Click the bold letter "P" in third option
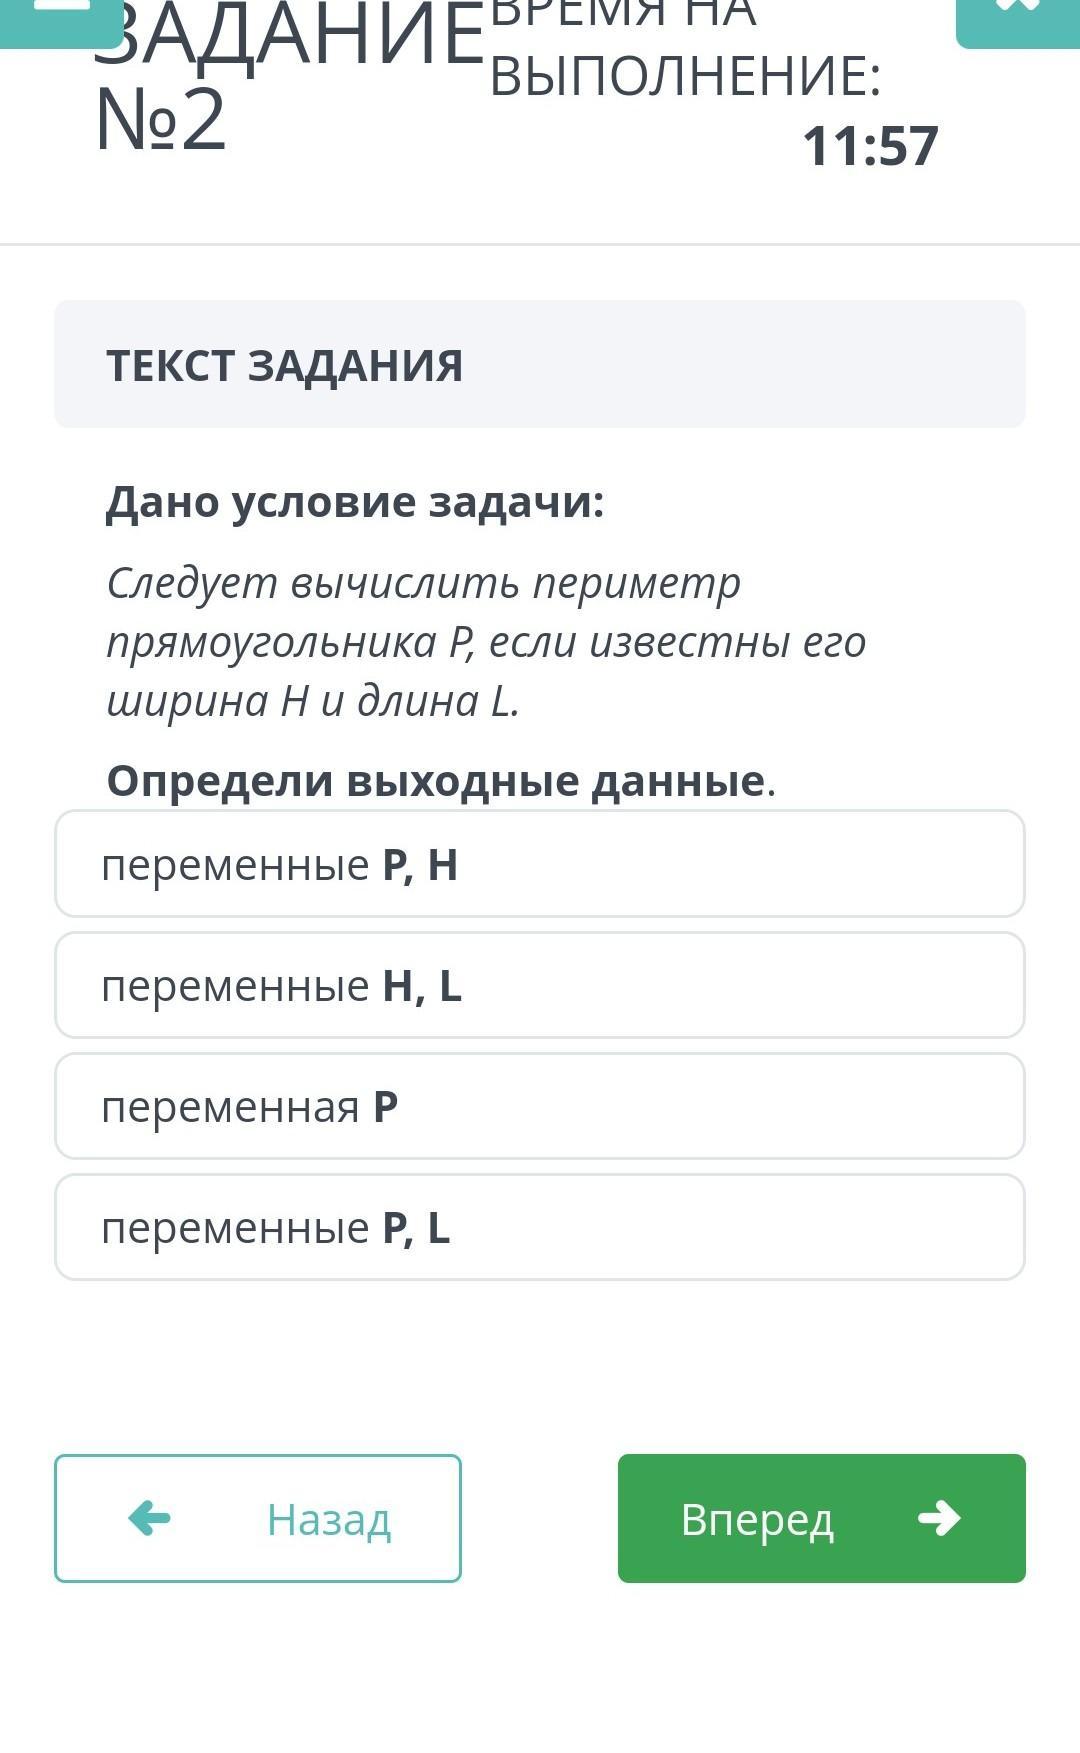 pos(386,1107)
